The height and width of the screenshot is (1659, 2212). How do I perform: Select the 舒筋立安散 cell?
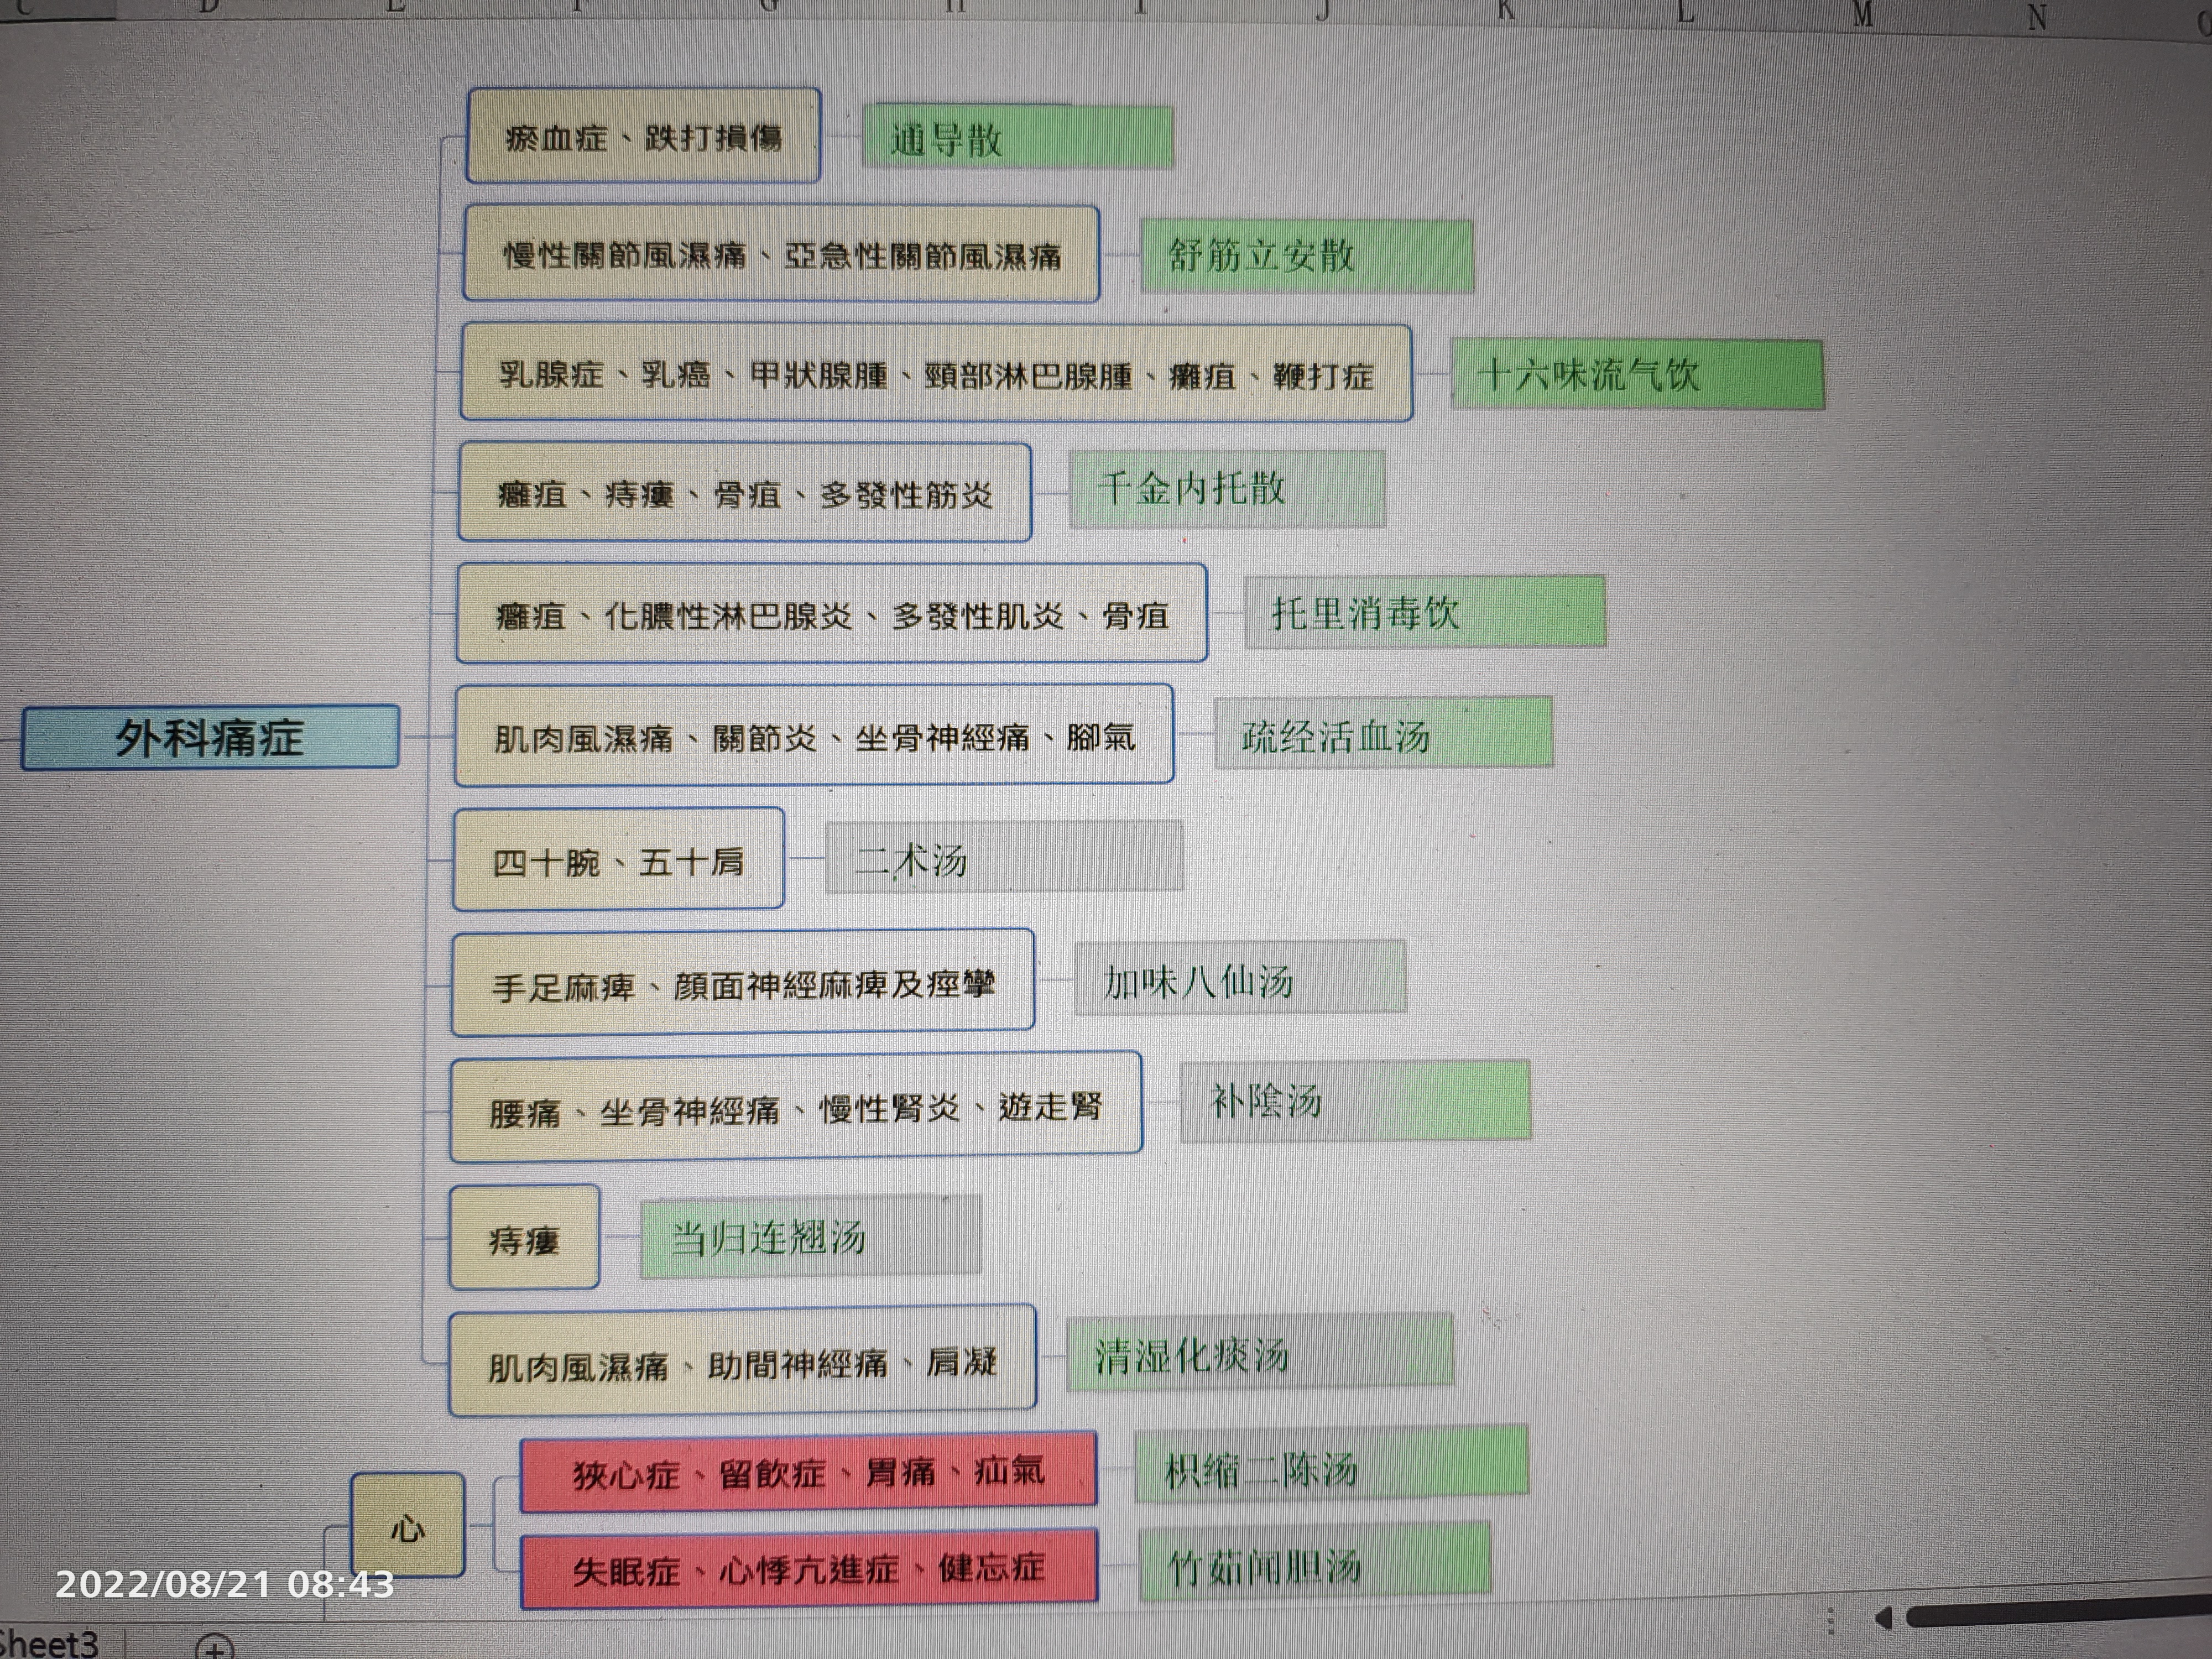[x=1306, y=256]
